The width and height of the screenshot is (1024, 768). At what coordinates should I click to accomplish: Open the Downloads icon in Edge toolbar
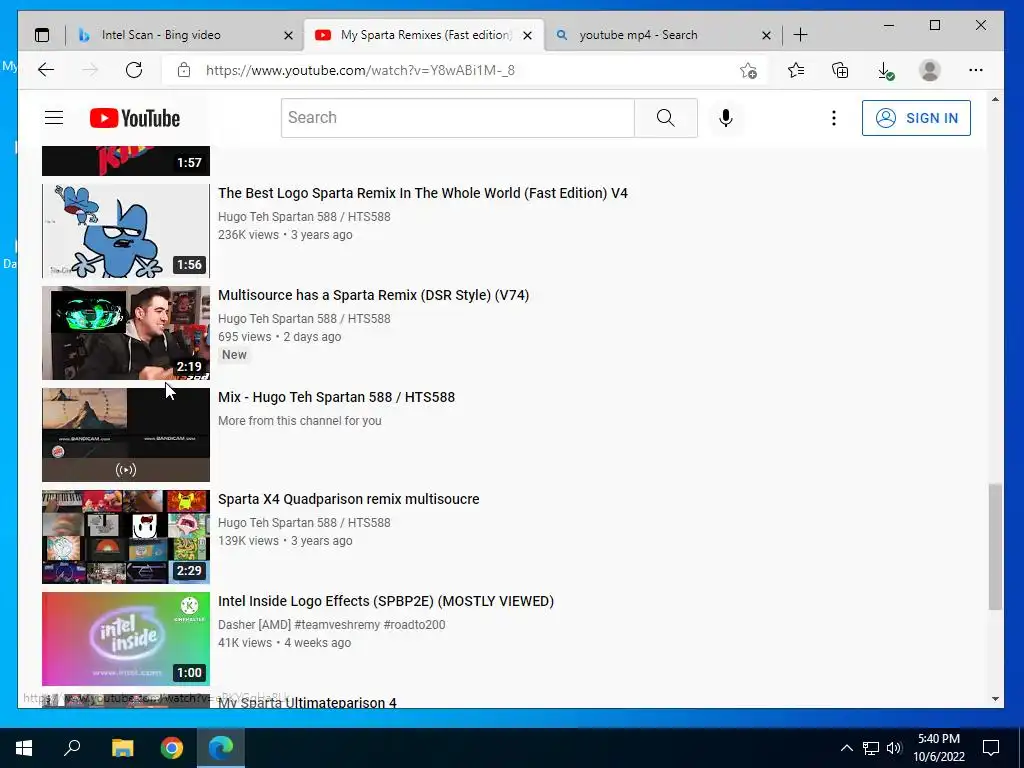885,70
